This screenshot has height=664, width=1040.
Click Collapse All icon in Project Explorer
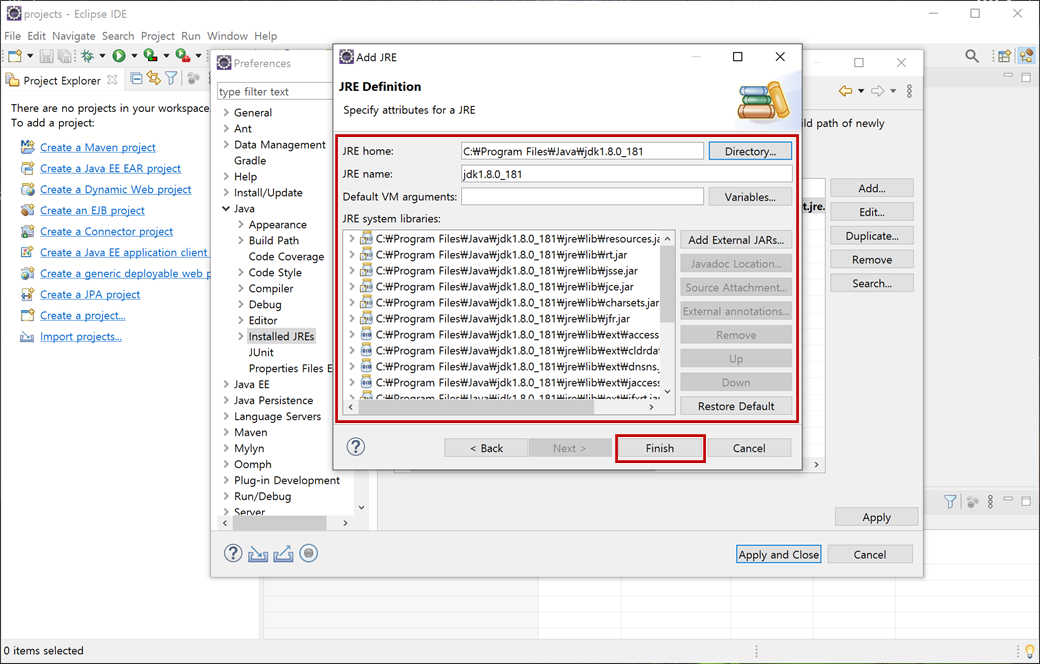click(x=137, y=79)
